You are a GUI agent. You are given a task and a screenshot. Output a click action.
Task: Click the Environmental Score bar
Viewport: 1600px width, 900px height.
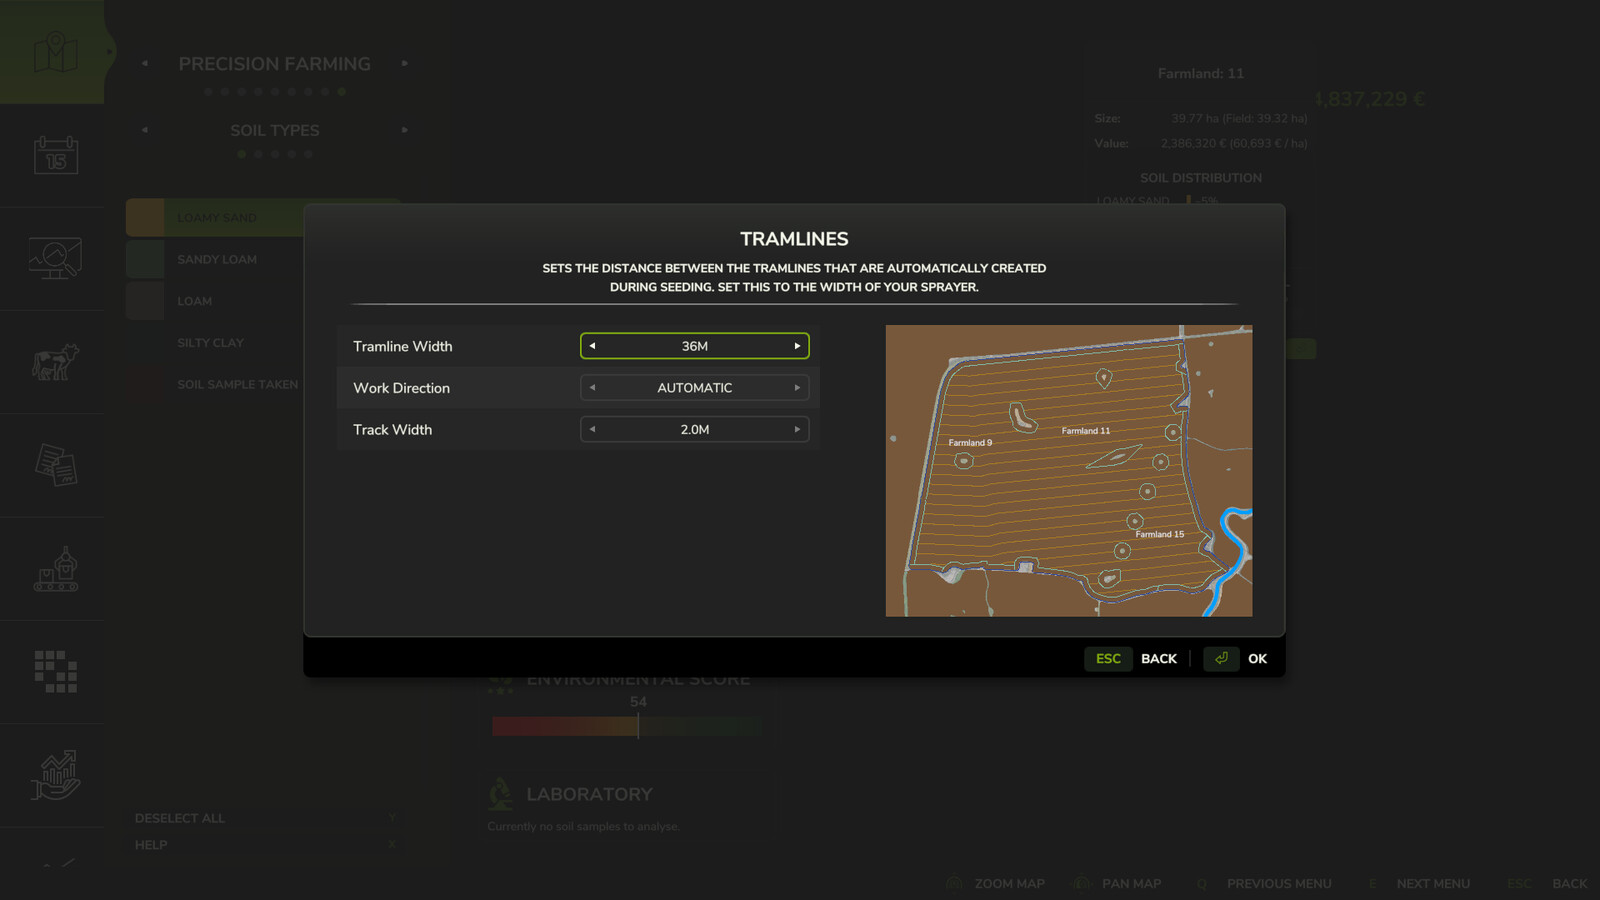(627, 727)
